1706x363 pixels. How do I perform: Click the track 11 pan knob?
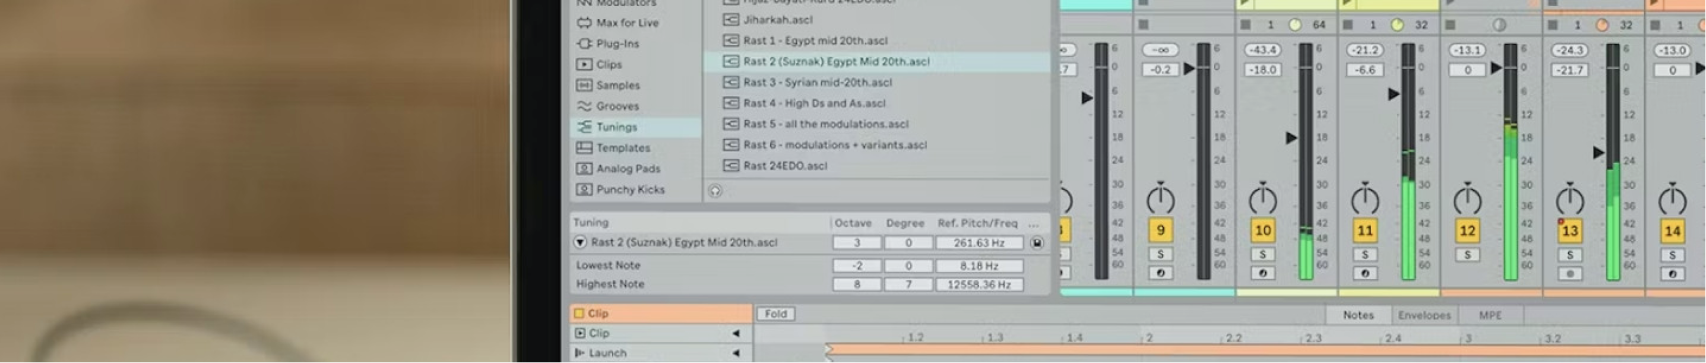pyautogui.click(x=1365, y=199)
